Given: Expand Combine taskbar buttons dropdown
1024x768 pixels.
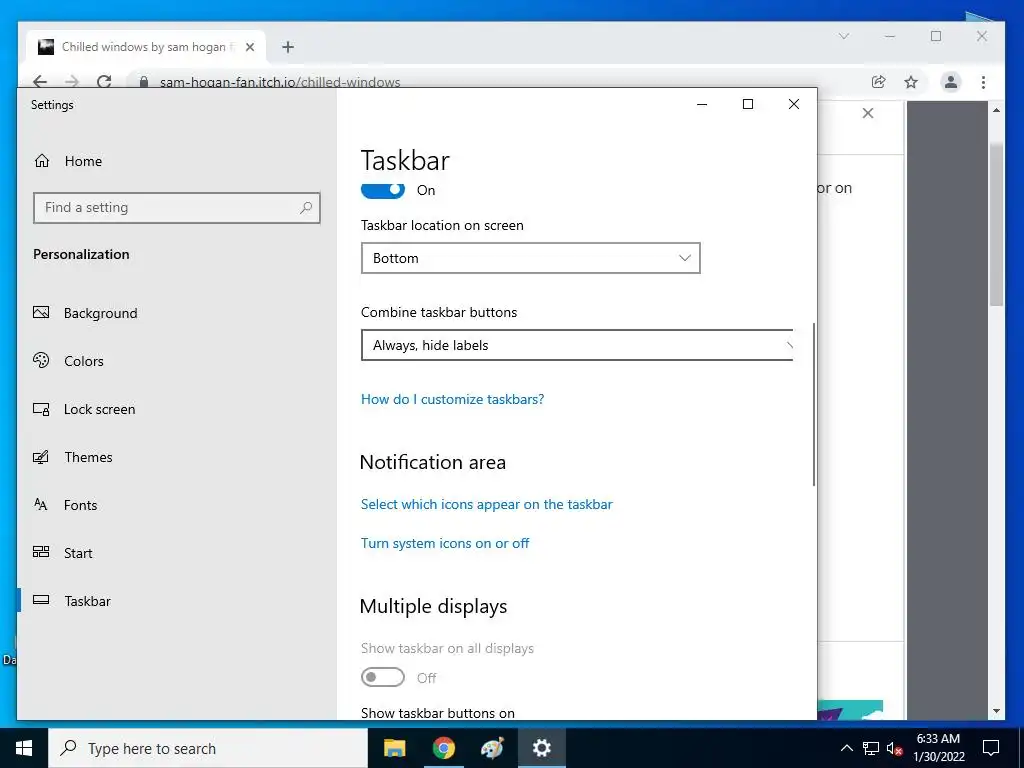Looking at the screenshot, I should pos(577,345).
